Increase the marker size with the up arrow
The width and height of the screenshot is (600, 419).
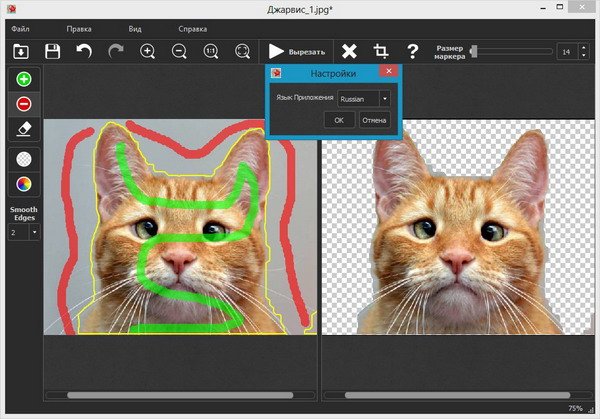584,48
